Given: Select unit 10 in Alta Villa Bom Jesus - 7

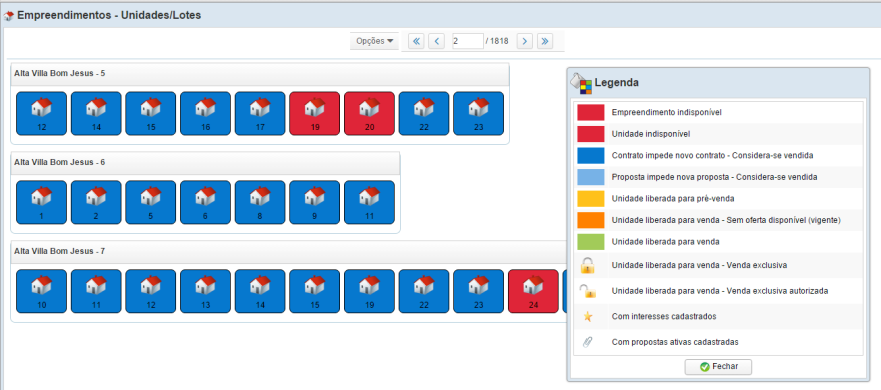Looking at the screenshot, I should pos(42,291).
